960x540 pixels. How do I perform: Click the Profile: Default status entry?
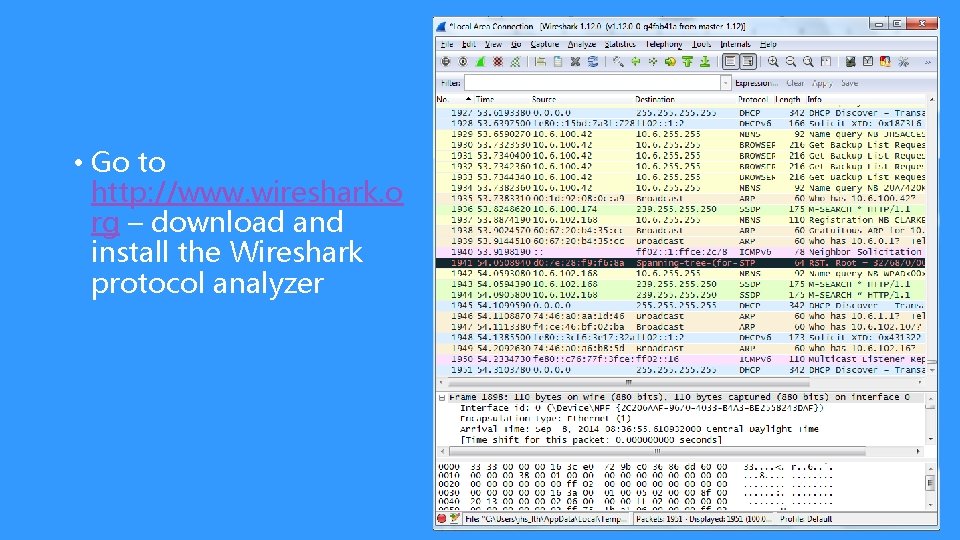pos(806,519)
